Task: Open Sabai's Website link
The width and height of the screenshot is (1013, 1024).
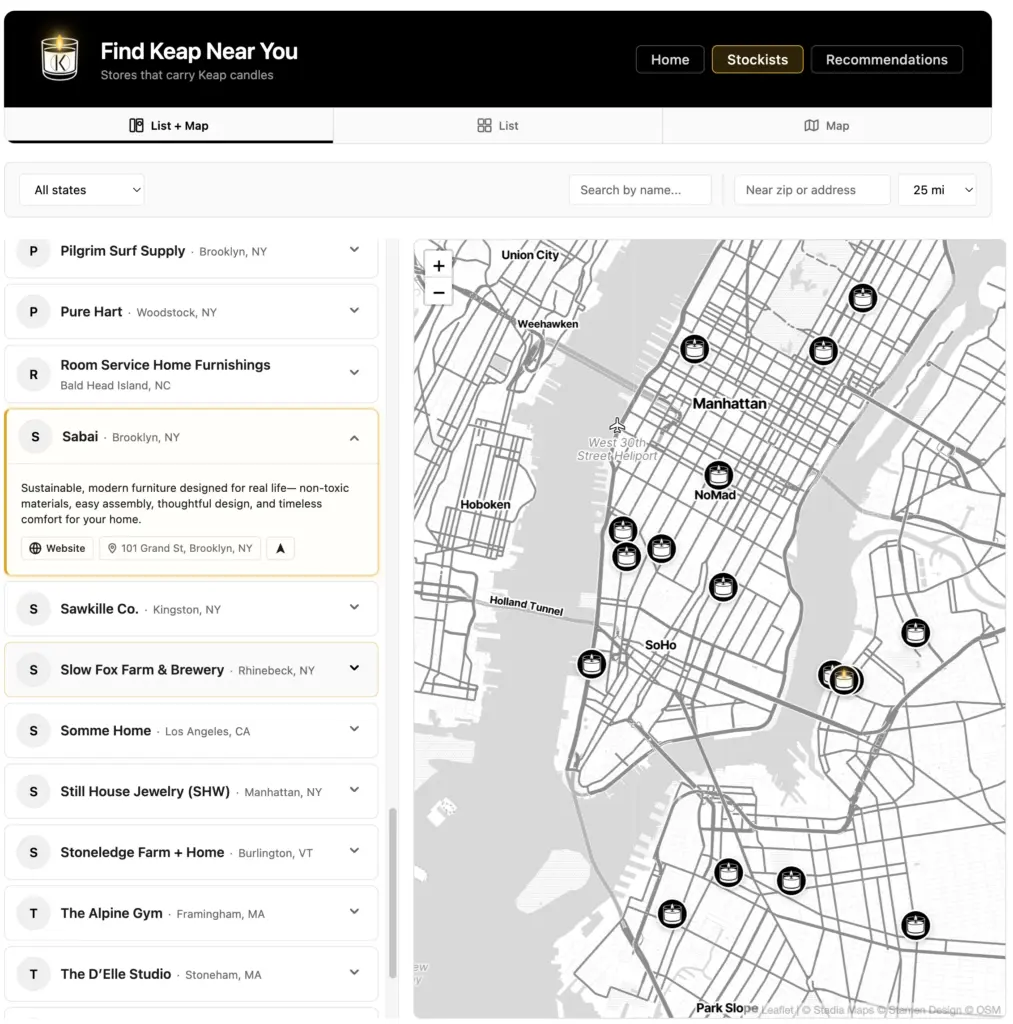Action: coord(57,548)
